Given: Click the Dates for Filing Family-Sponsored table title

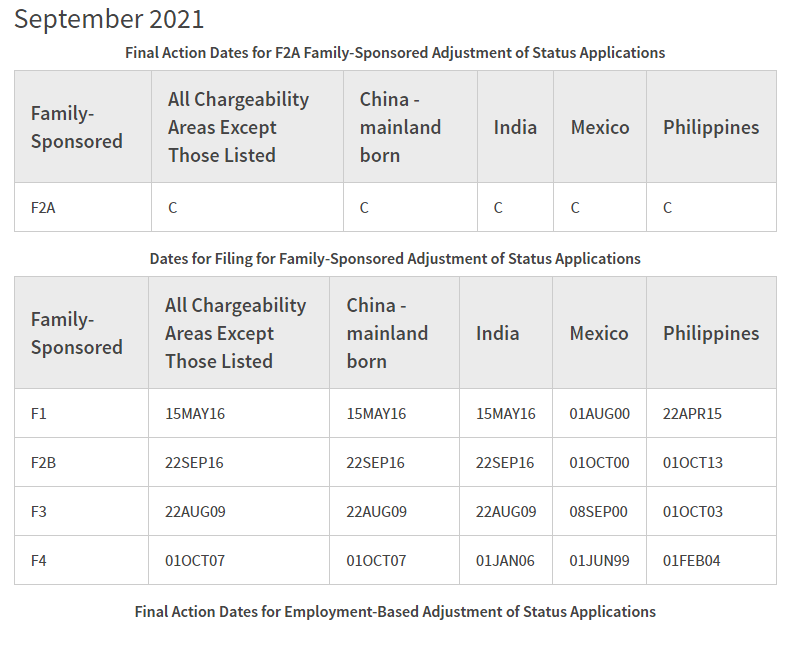Looking at the screenshot, I should [x=395, y=258].
